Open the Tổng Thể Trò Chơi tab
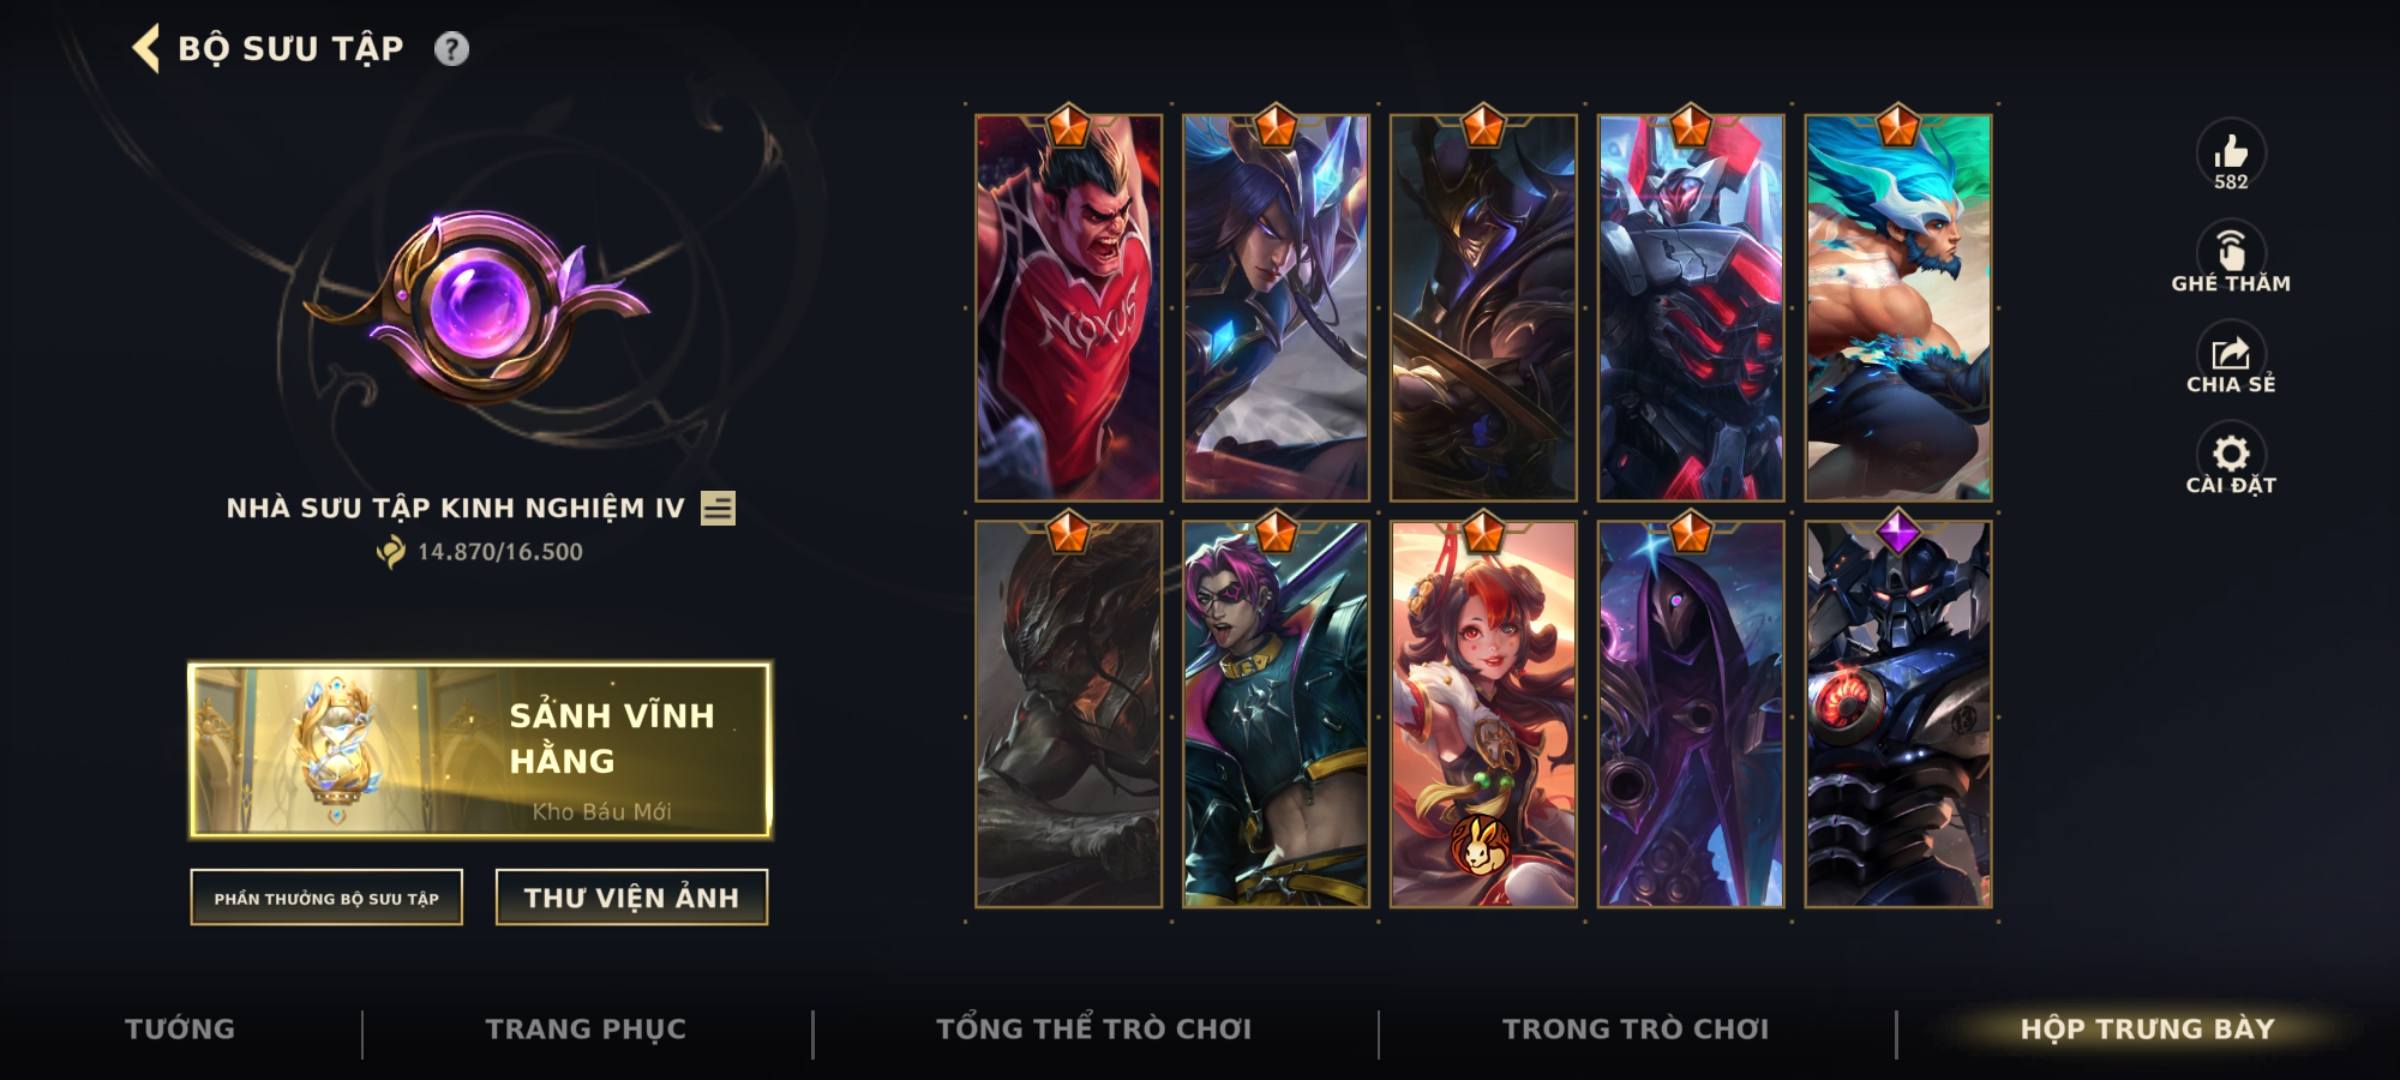 tap(1094, 1029)
